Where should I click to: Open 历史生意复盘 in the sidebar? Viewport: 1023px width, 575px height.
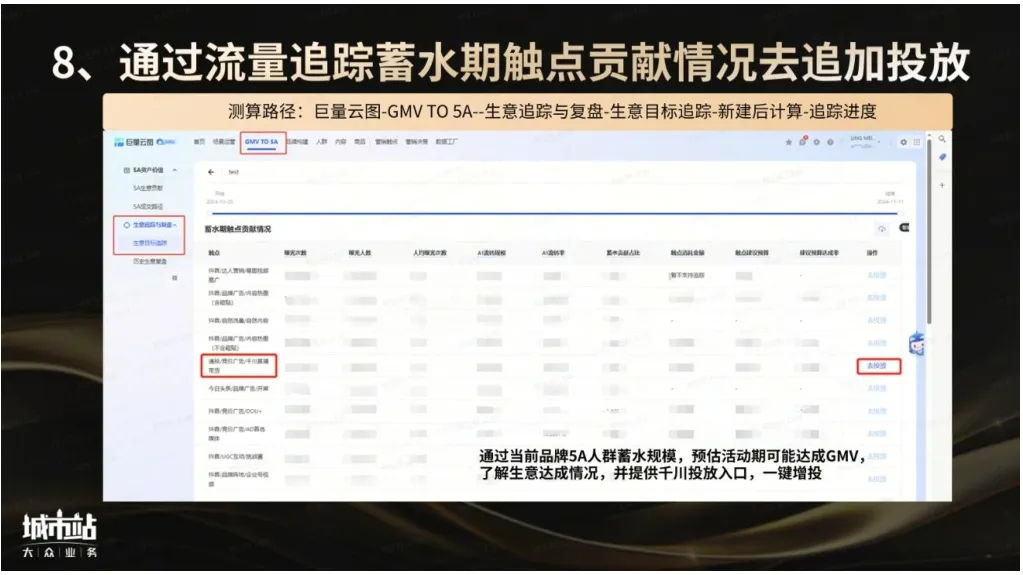point(150,261)
